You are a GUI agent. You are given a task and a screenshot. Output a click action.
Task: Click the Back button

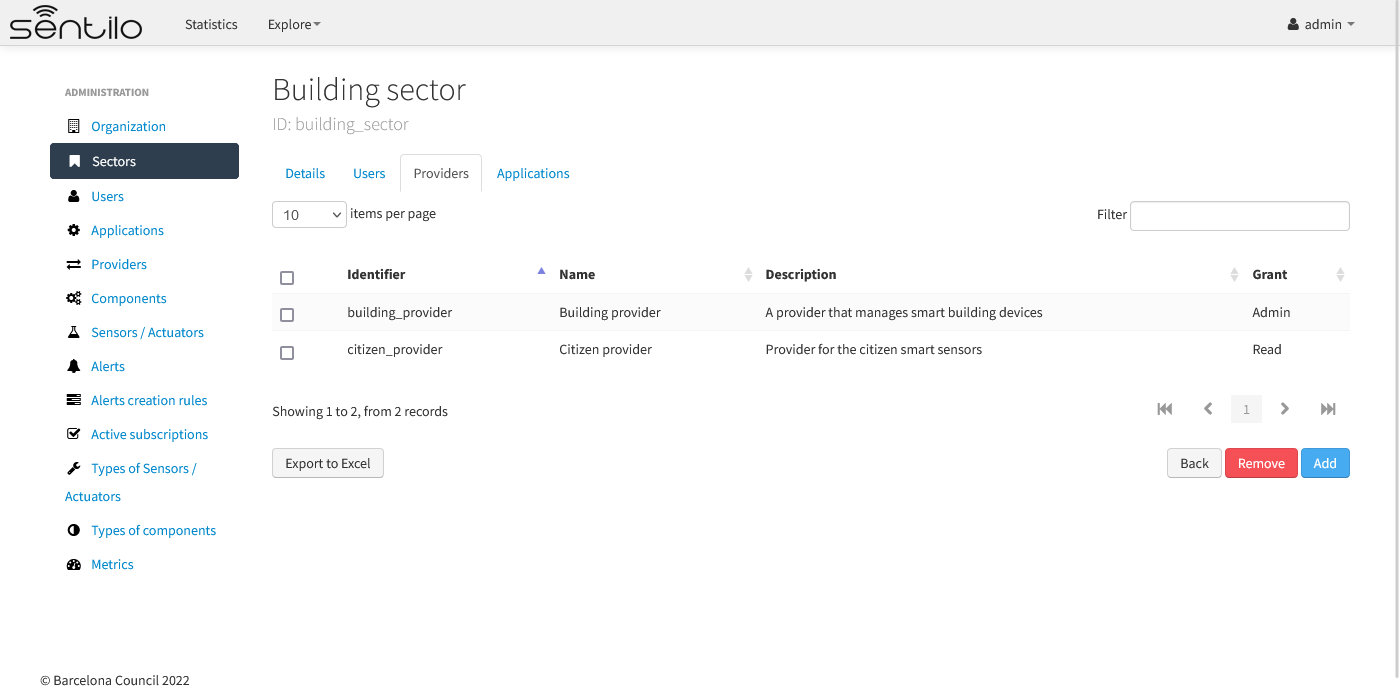click(x=1194, y=463)
